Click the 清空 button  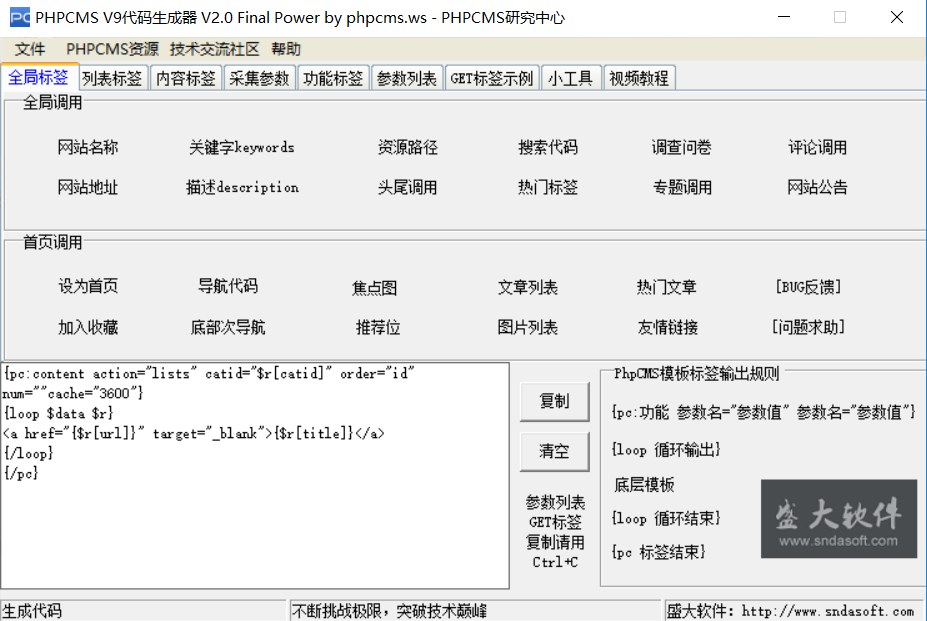[x=555, y=451]
